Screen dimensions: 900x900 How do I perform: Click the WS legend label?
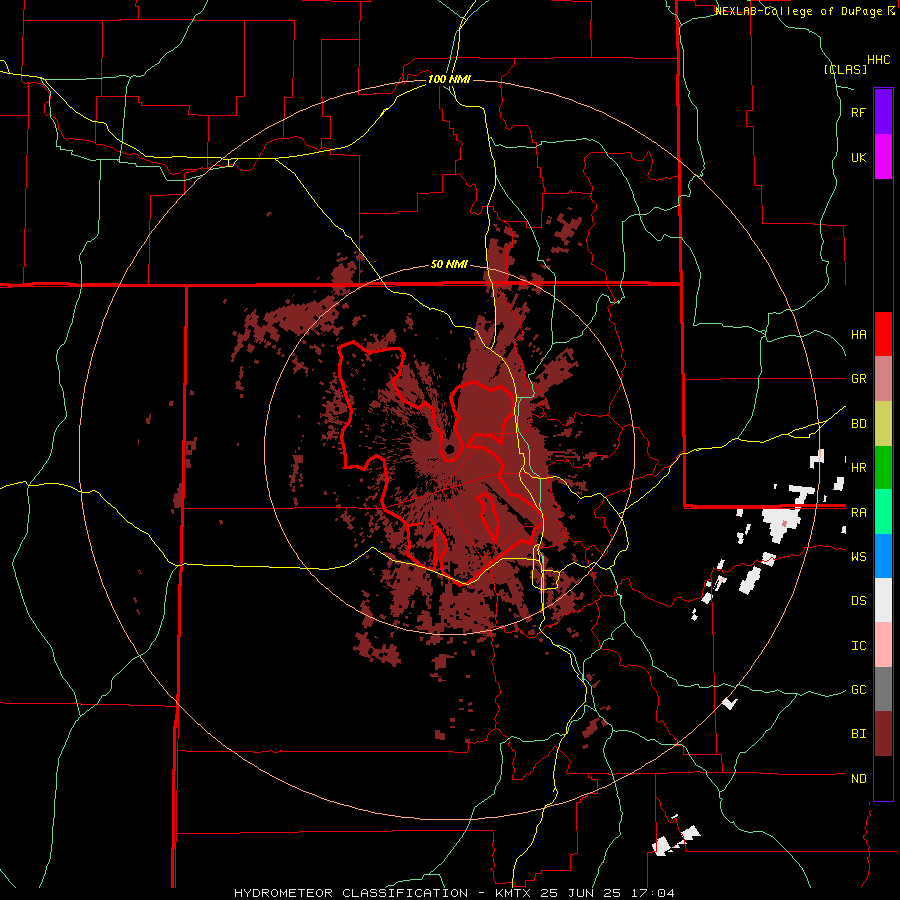pos(858,556)
